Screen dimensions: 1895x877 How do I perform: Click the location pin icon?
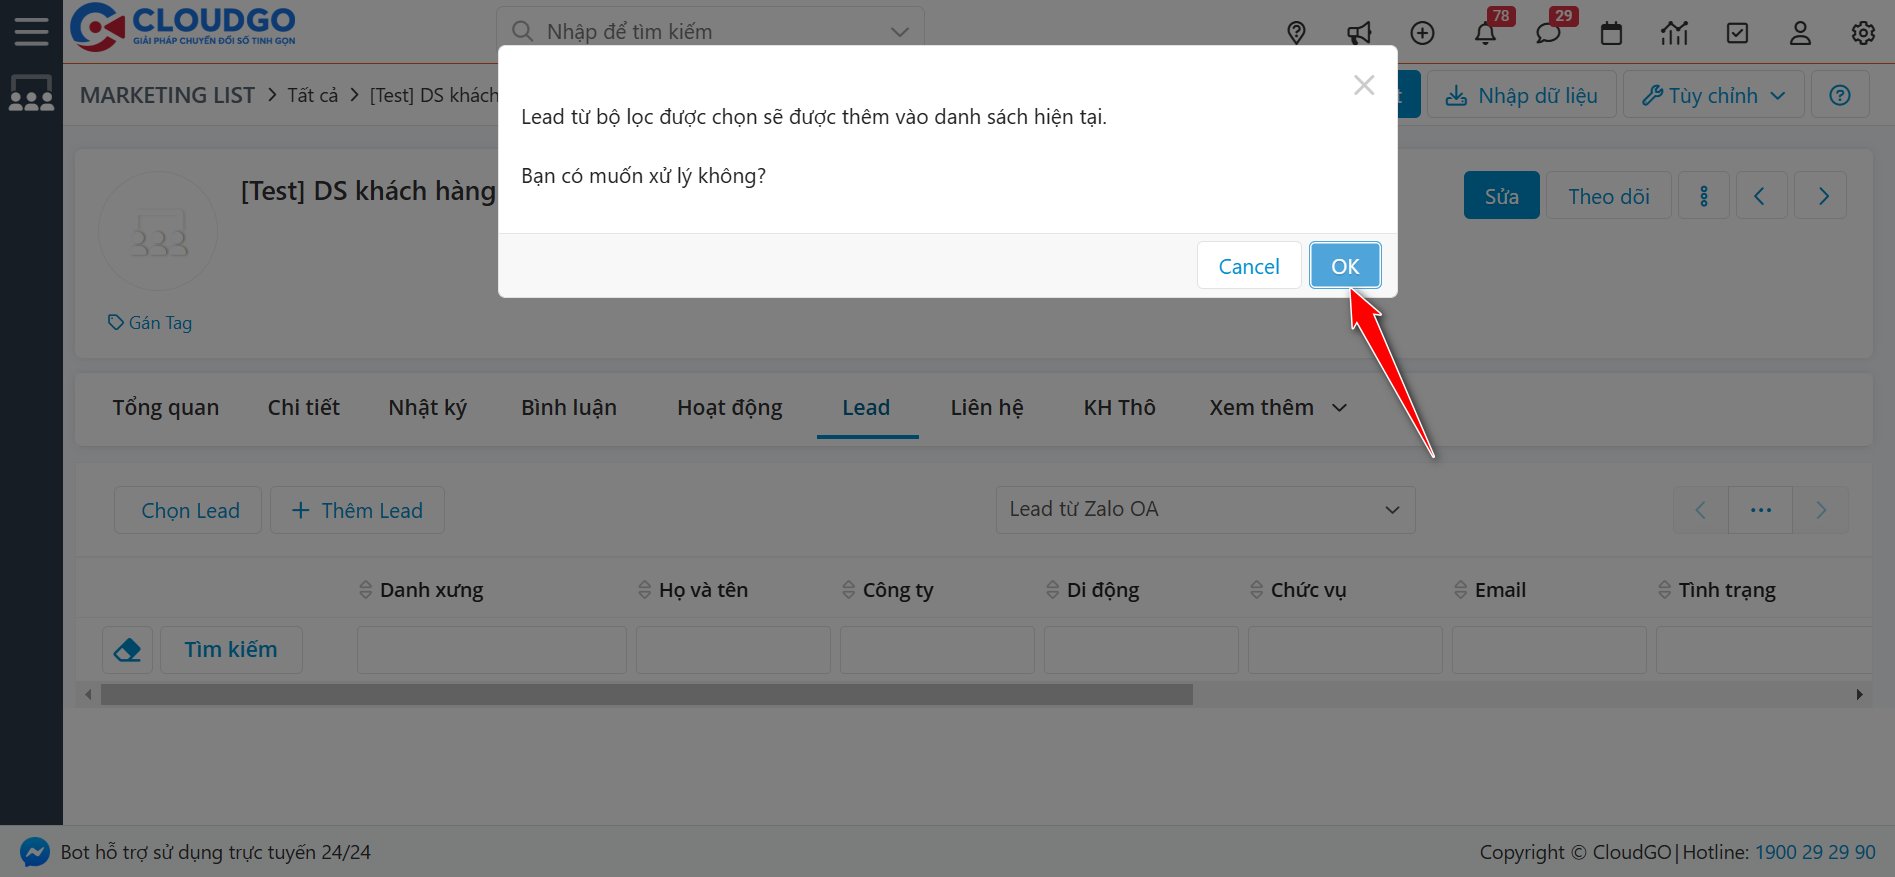coord(1296,33)
